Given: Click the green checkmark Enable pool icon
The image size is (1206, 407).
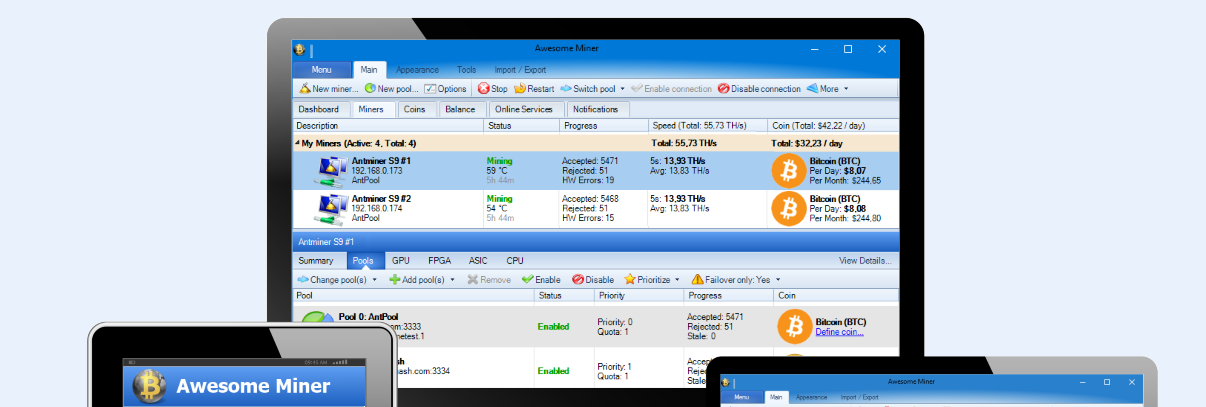Looking at the screenshot, I should [x=527, y=280].
